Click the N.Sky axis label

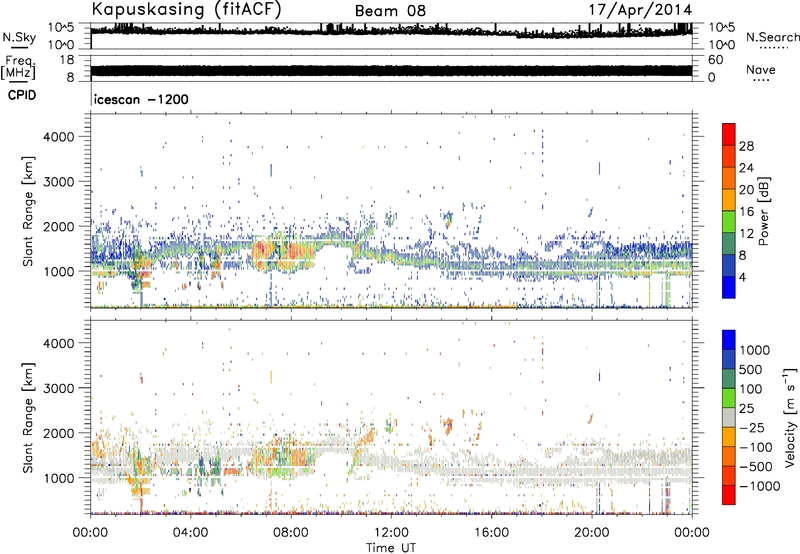tap(19, 37)
